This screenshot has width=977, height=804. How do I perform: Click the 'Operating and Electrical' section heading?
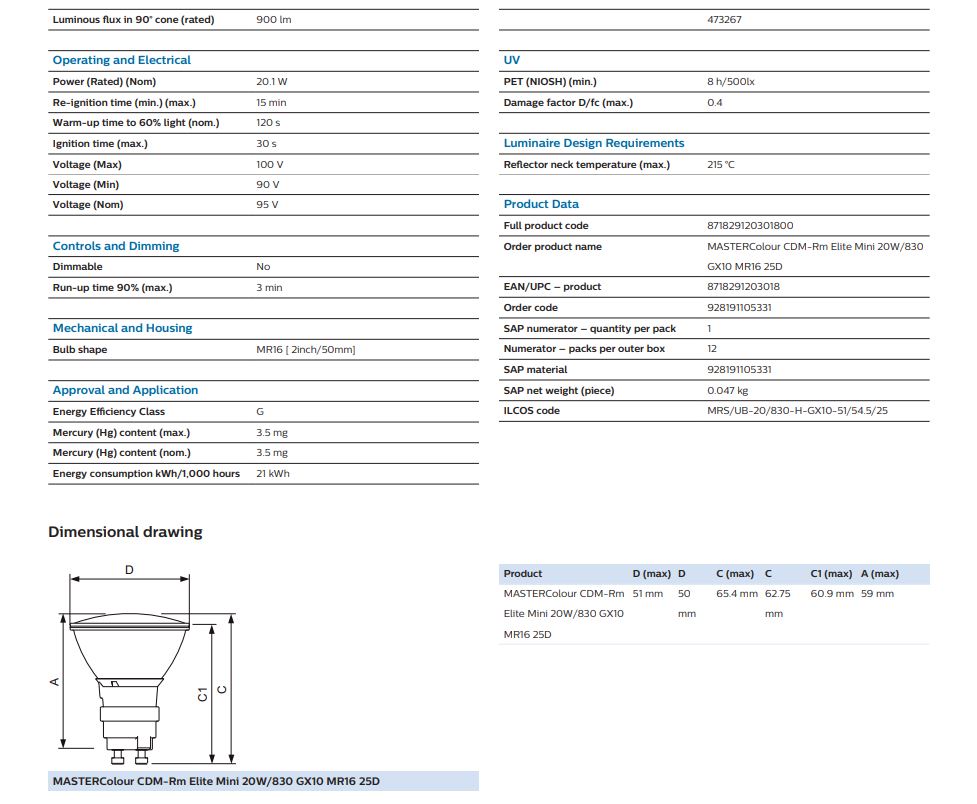pyautogui.click(x=122, y=60)
